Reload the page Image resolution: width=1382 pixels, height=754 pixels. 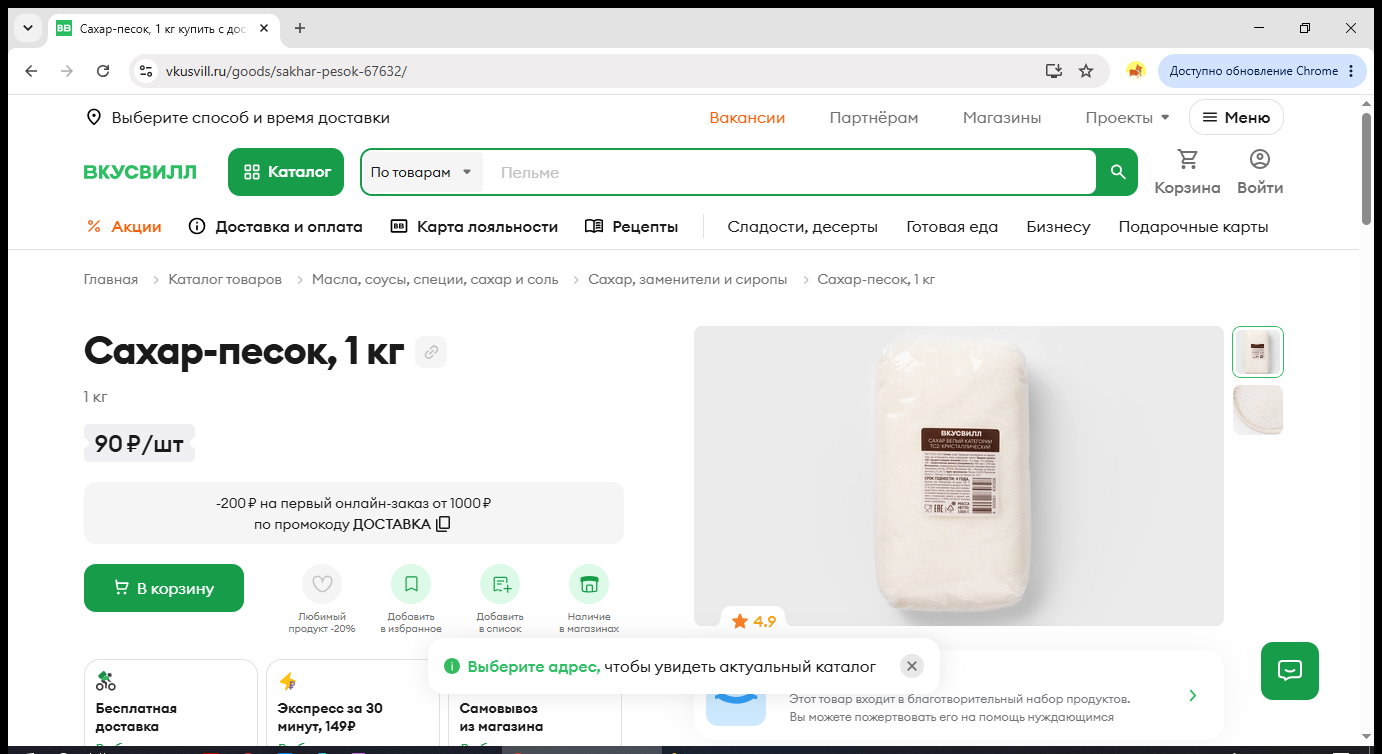point(103,71)
